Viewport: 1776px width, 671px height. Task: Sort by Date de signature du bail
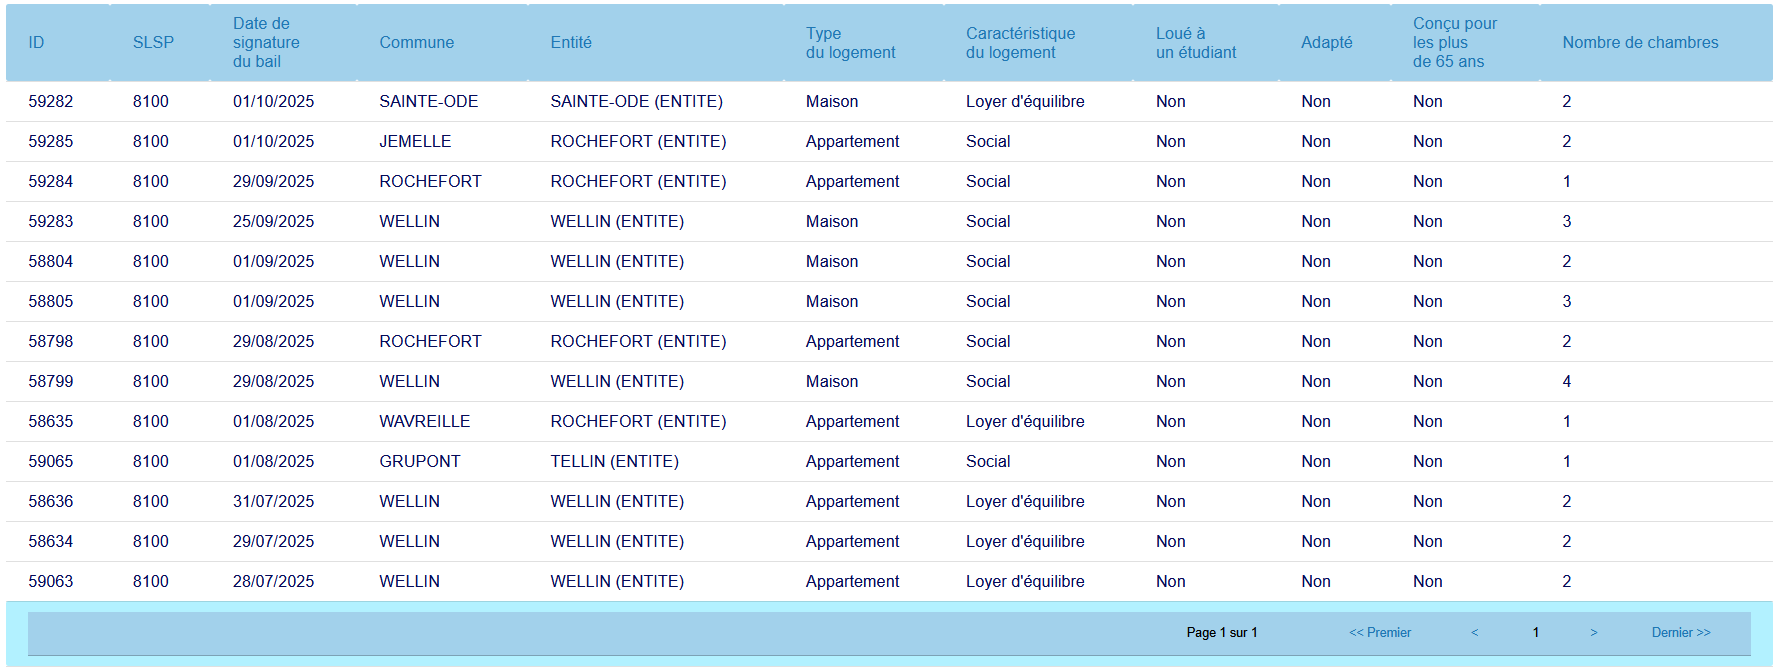(266, 42)
